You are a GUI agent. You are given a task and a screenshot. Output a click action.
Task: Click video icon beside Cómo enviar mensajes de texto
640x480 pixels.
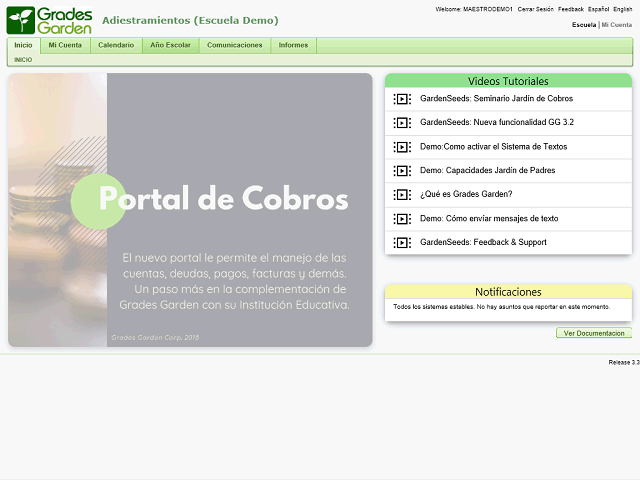[x=402, y=219]
